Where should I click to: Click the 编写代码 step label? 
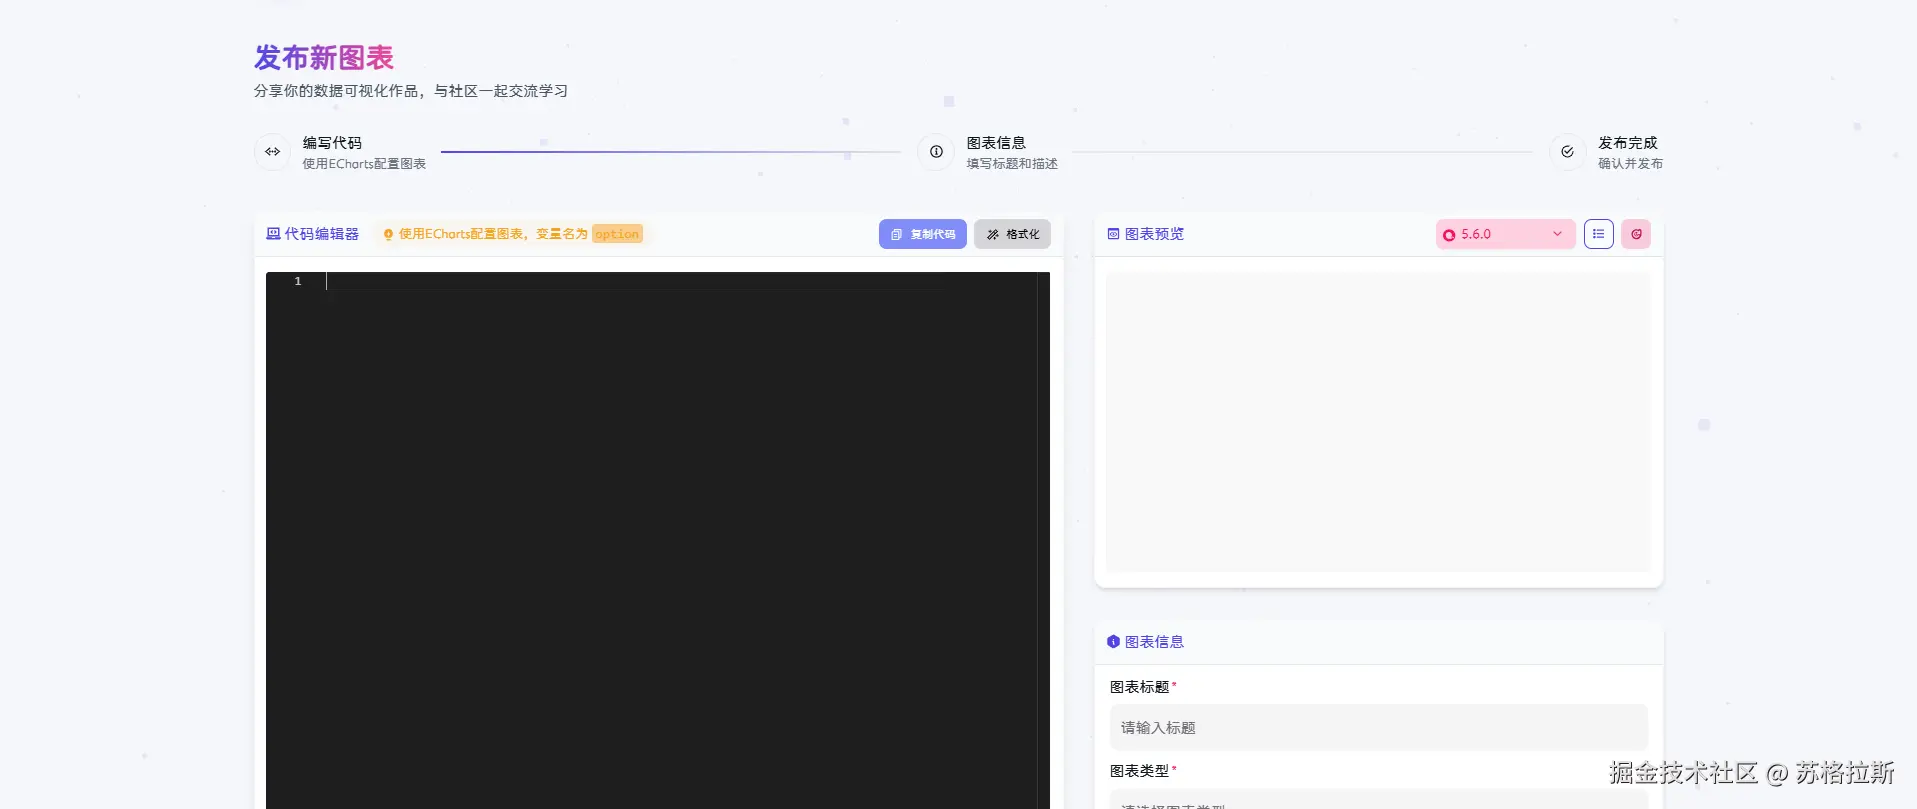332,143
